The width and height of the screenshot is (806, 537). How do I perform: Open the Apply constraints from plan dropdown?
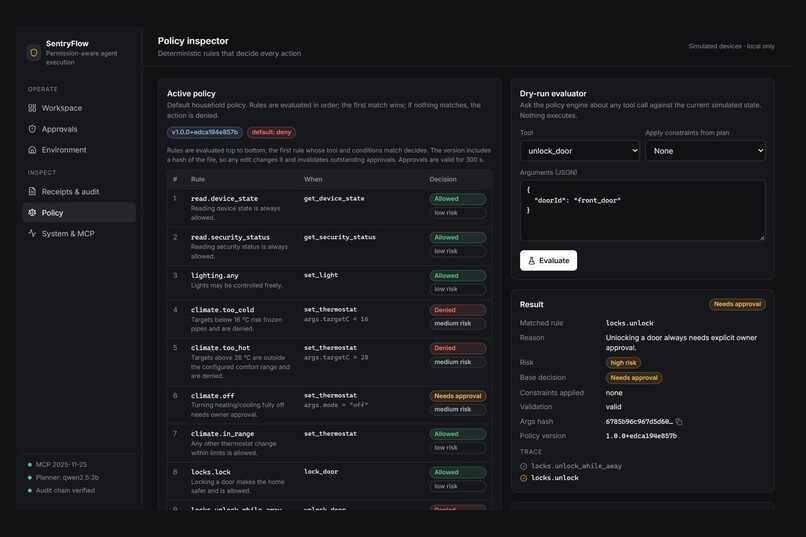(x=705, y=151)
